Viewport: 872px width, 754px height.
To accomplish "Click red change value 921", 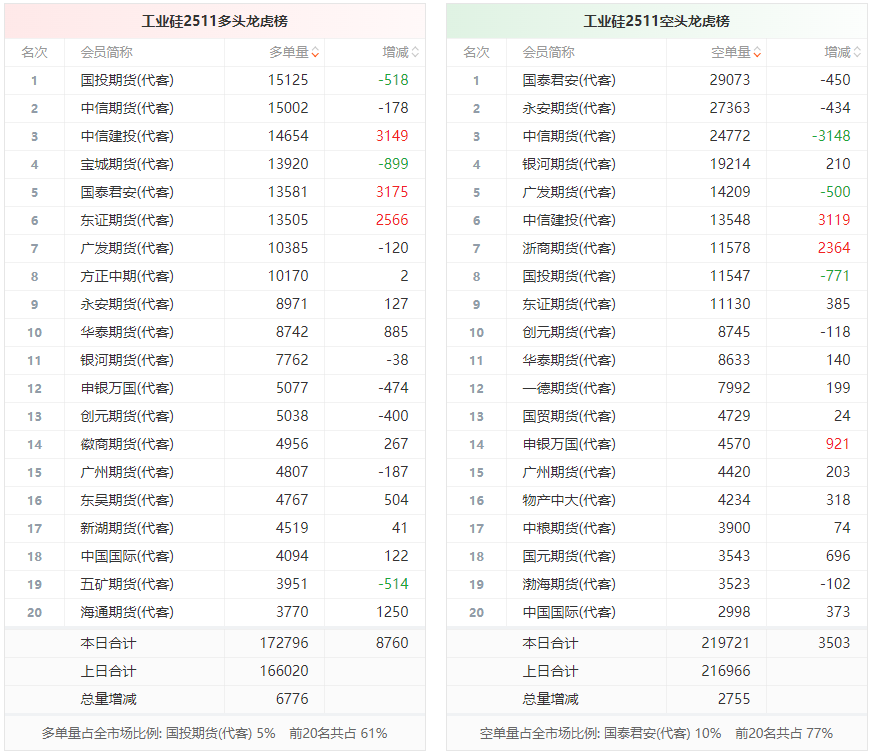I will (x=838, y=444).
